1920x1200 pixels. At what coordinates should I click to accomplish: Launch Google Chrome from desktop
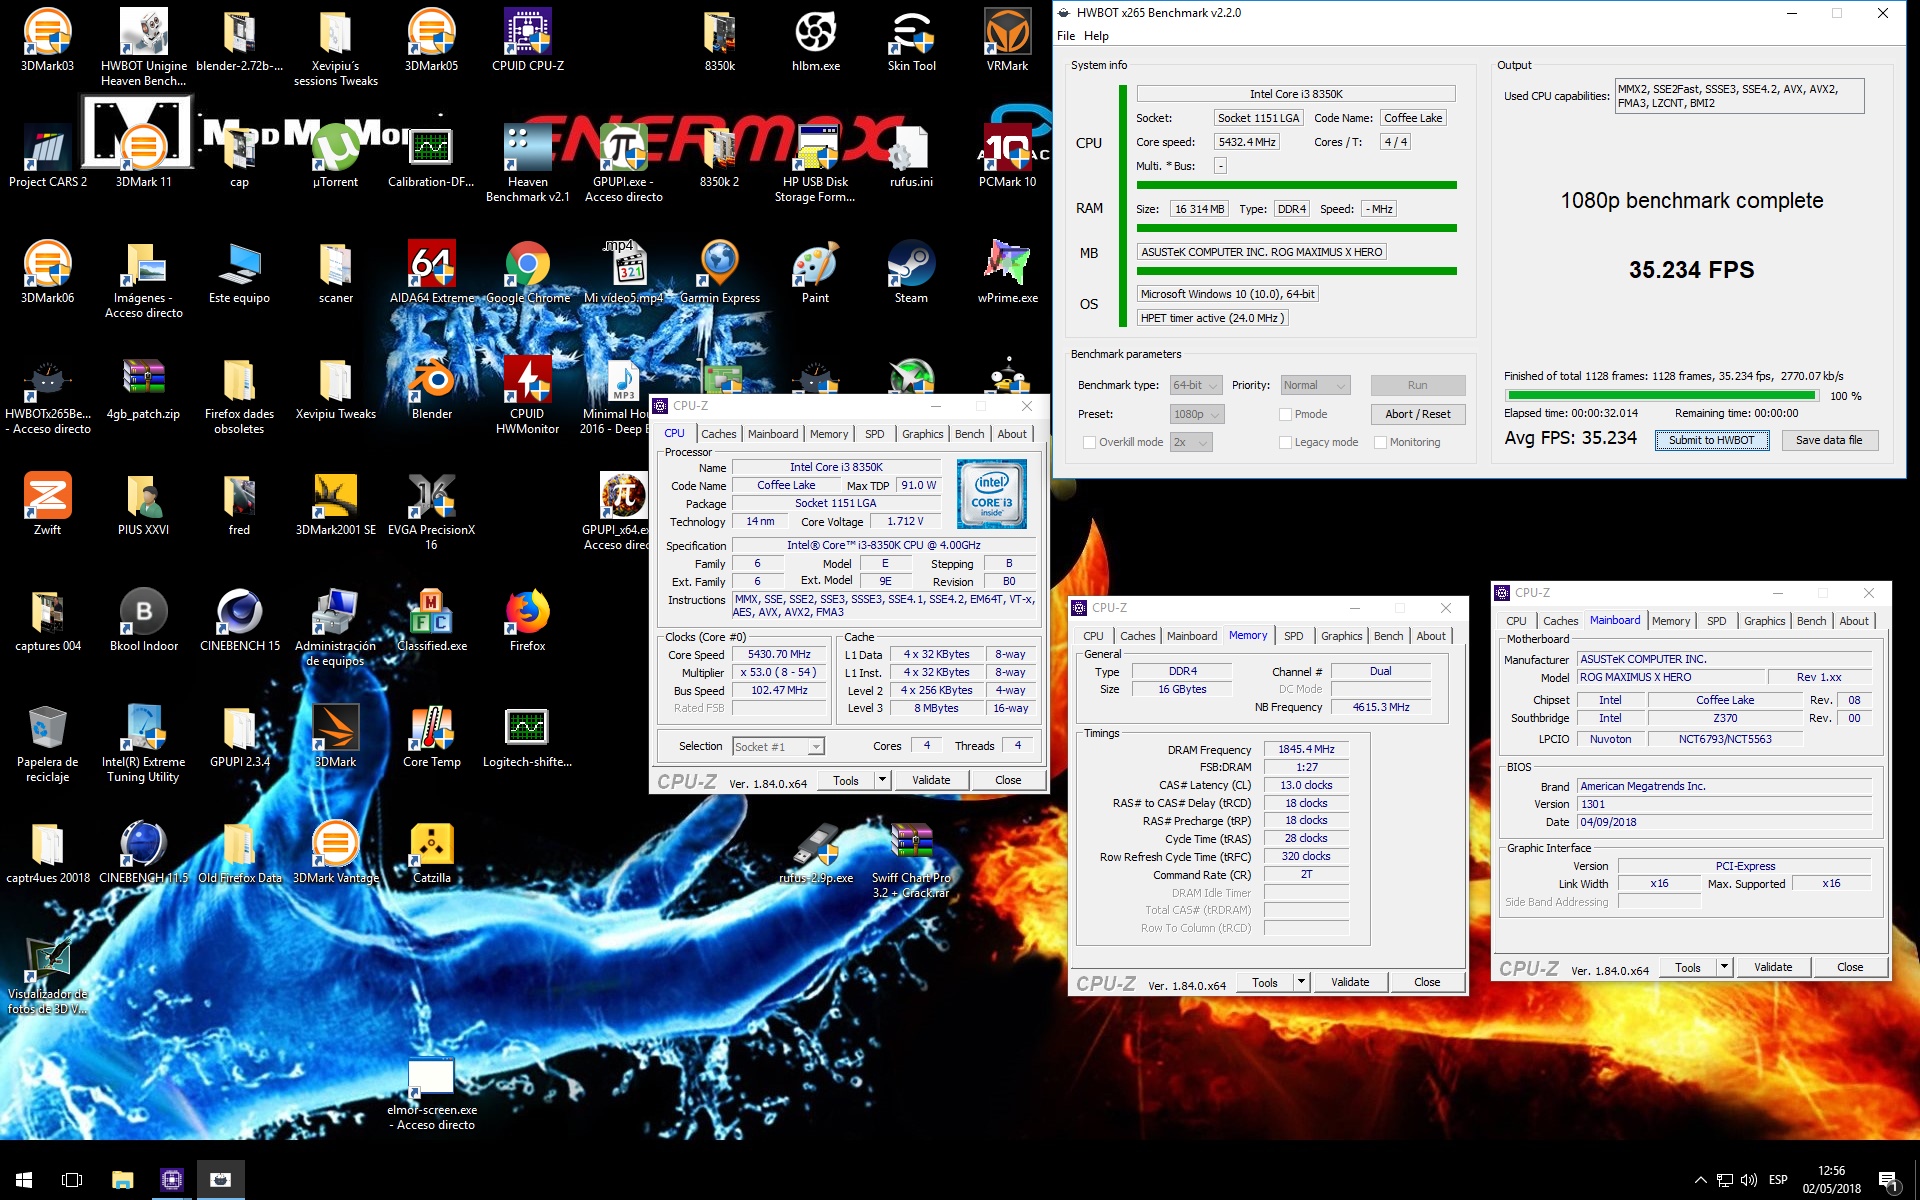[527, 272]
